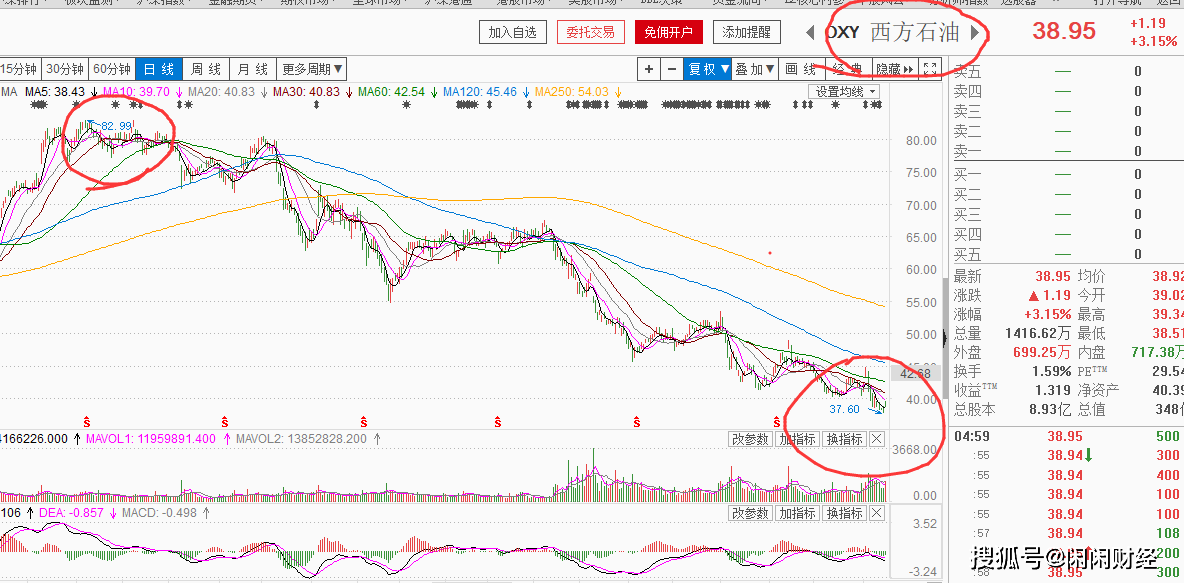
Task: Zoom in the chart with the plus button
Action: (649, 69)
